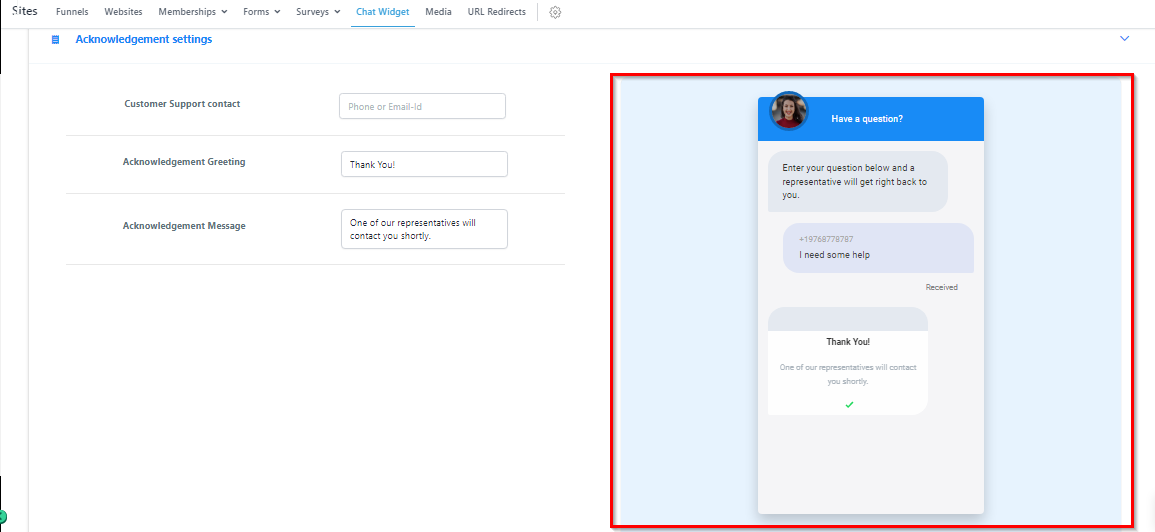1155x532 pixels.
Task: Focus the Acknowledgement Greeting text field
Action: (424, 164)
